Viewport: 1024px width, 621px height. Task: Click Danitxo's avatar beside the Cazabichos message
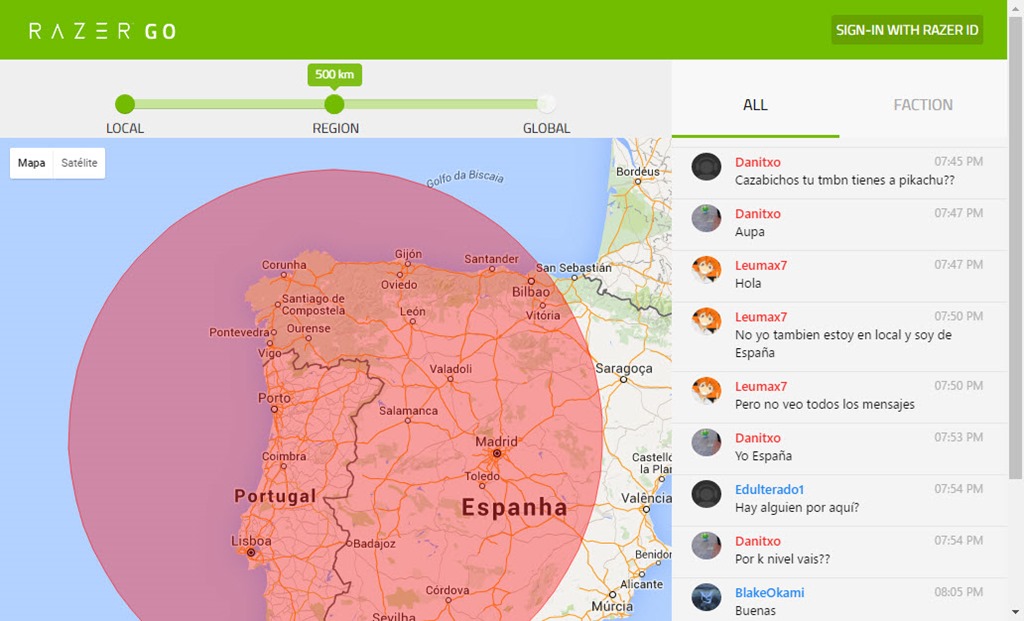pos(706,167)
